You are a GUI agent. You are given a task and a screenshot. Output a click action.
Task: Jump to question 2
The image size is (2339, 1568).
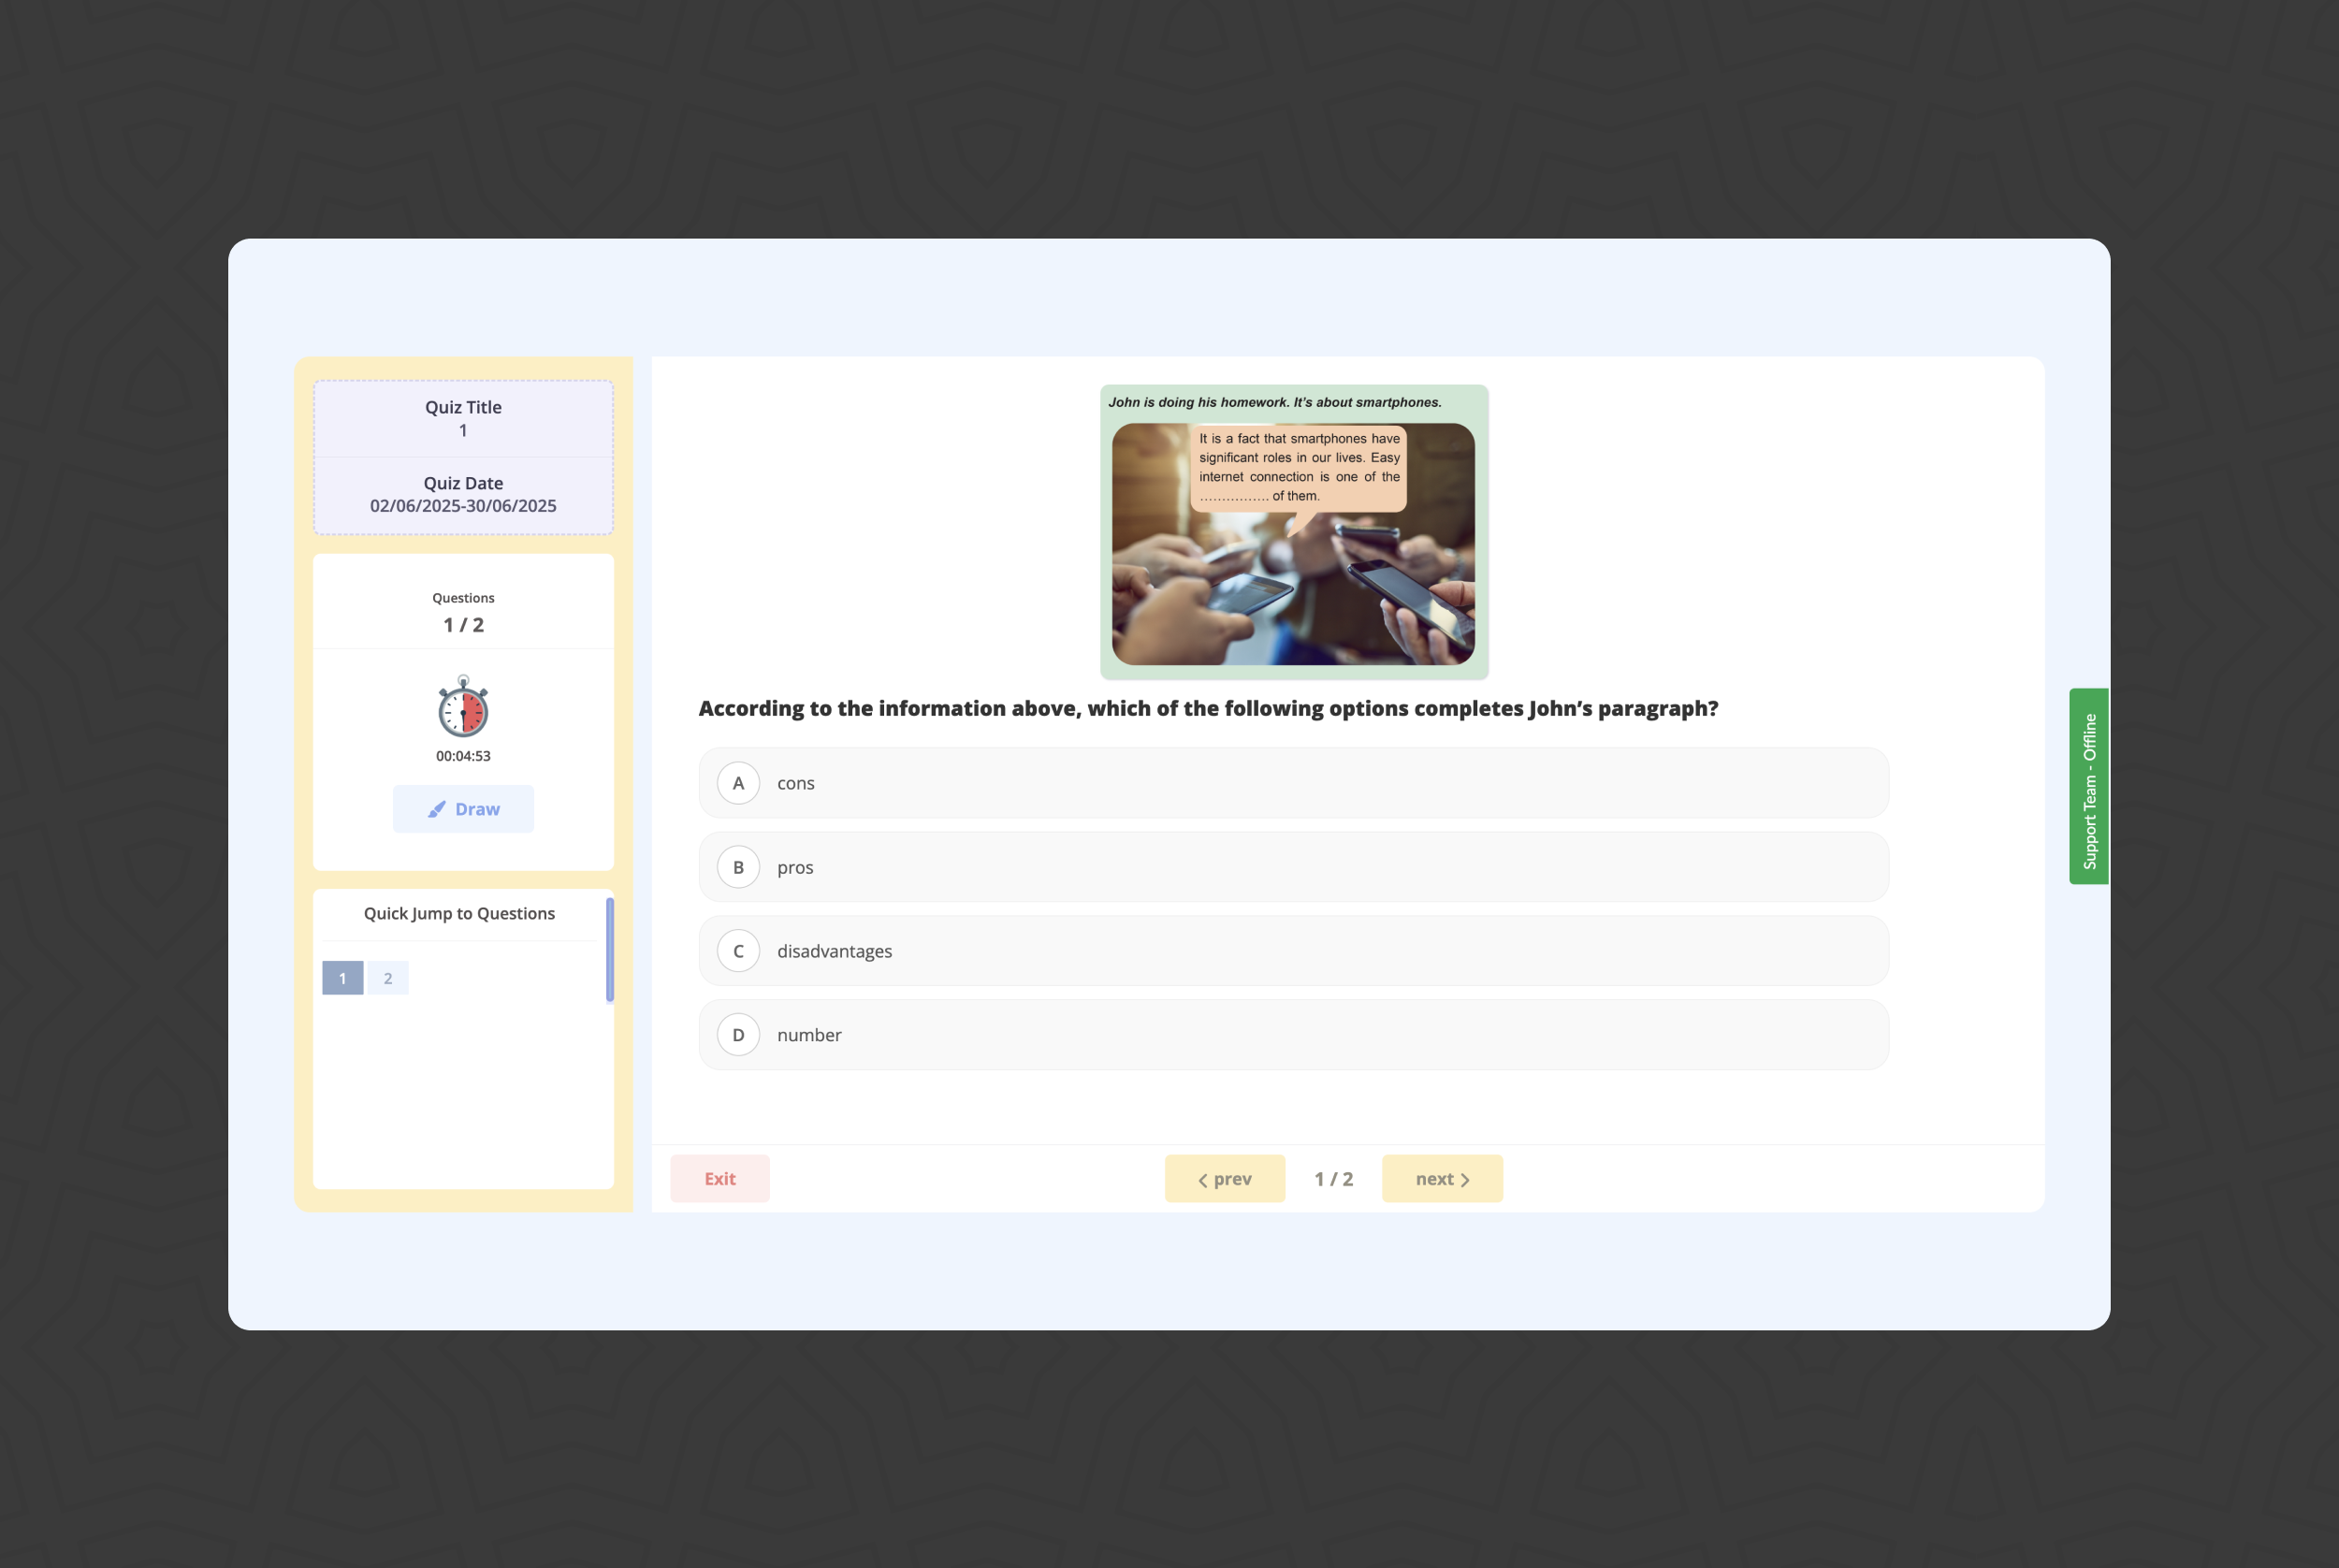tap(388, 978)
